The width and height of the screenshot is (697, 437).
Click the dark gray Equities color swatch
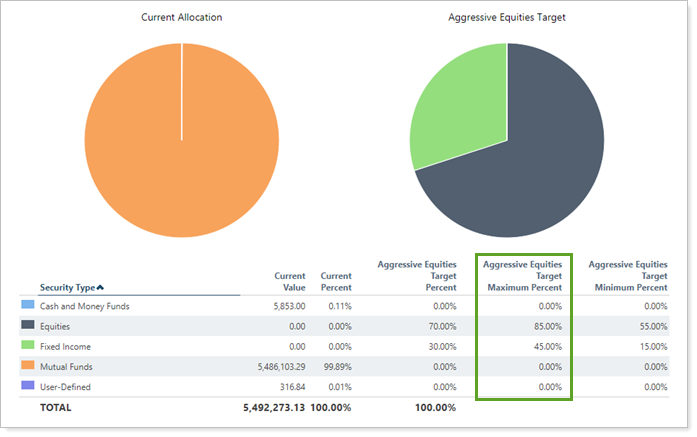(27, 326)
